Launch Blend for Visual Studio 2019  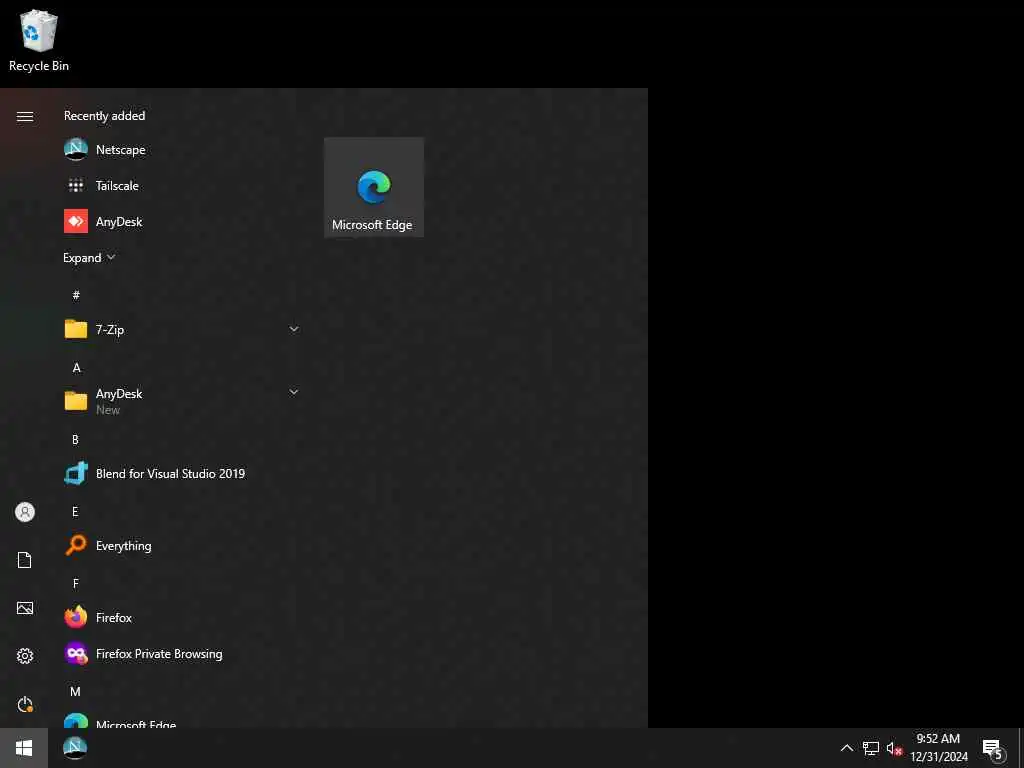click(183, 473)
